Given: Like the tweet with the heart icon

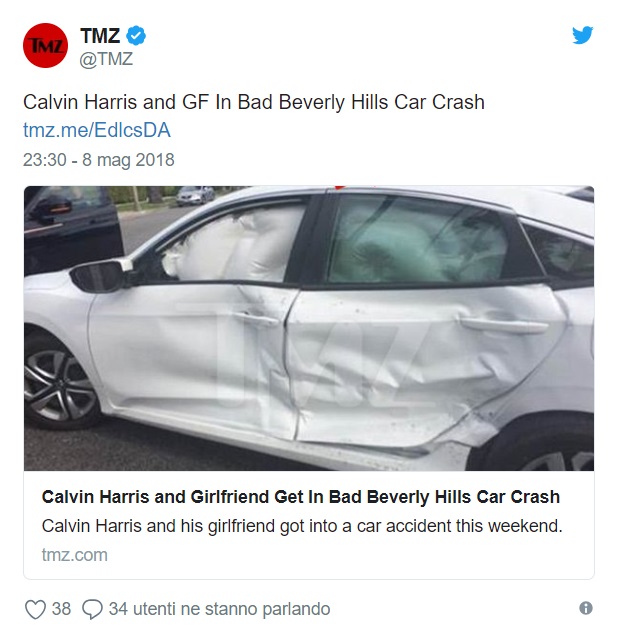Looking at the screenshot, I should [x=35, y=609].
